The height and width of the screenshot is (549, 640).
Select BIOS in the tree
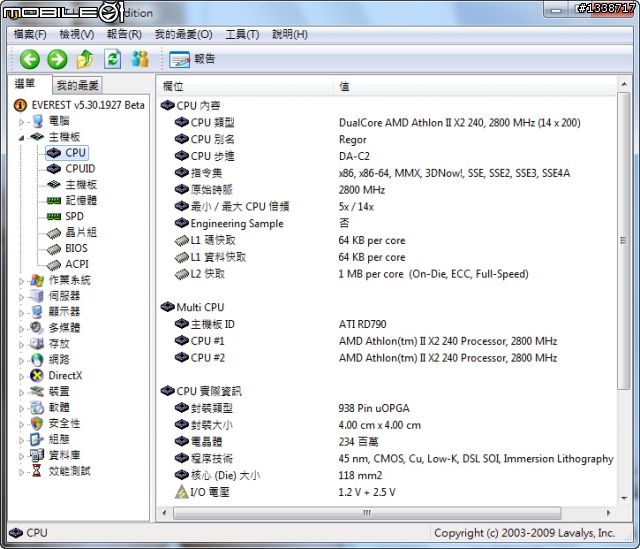click(67, 248)
